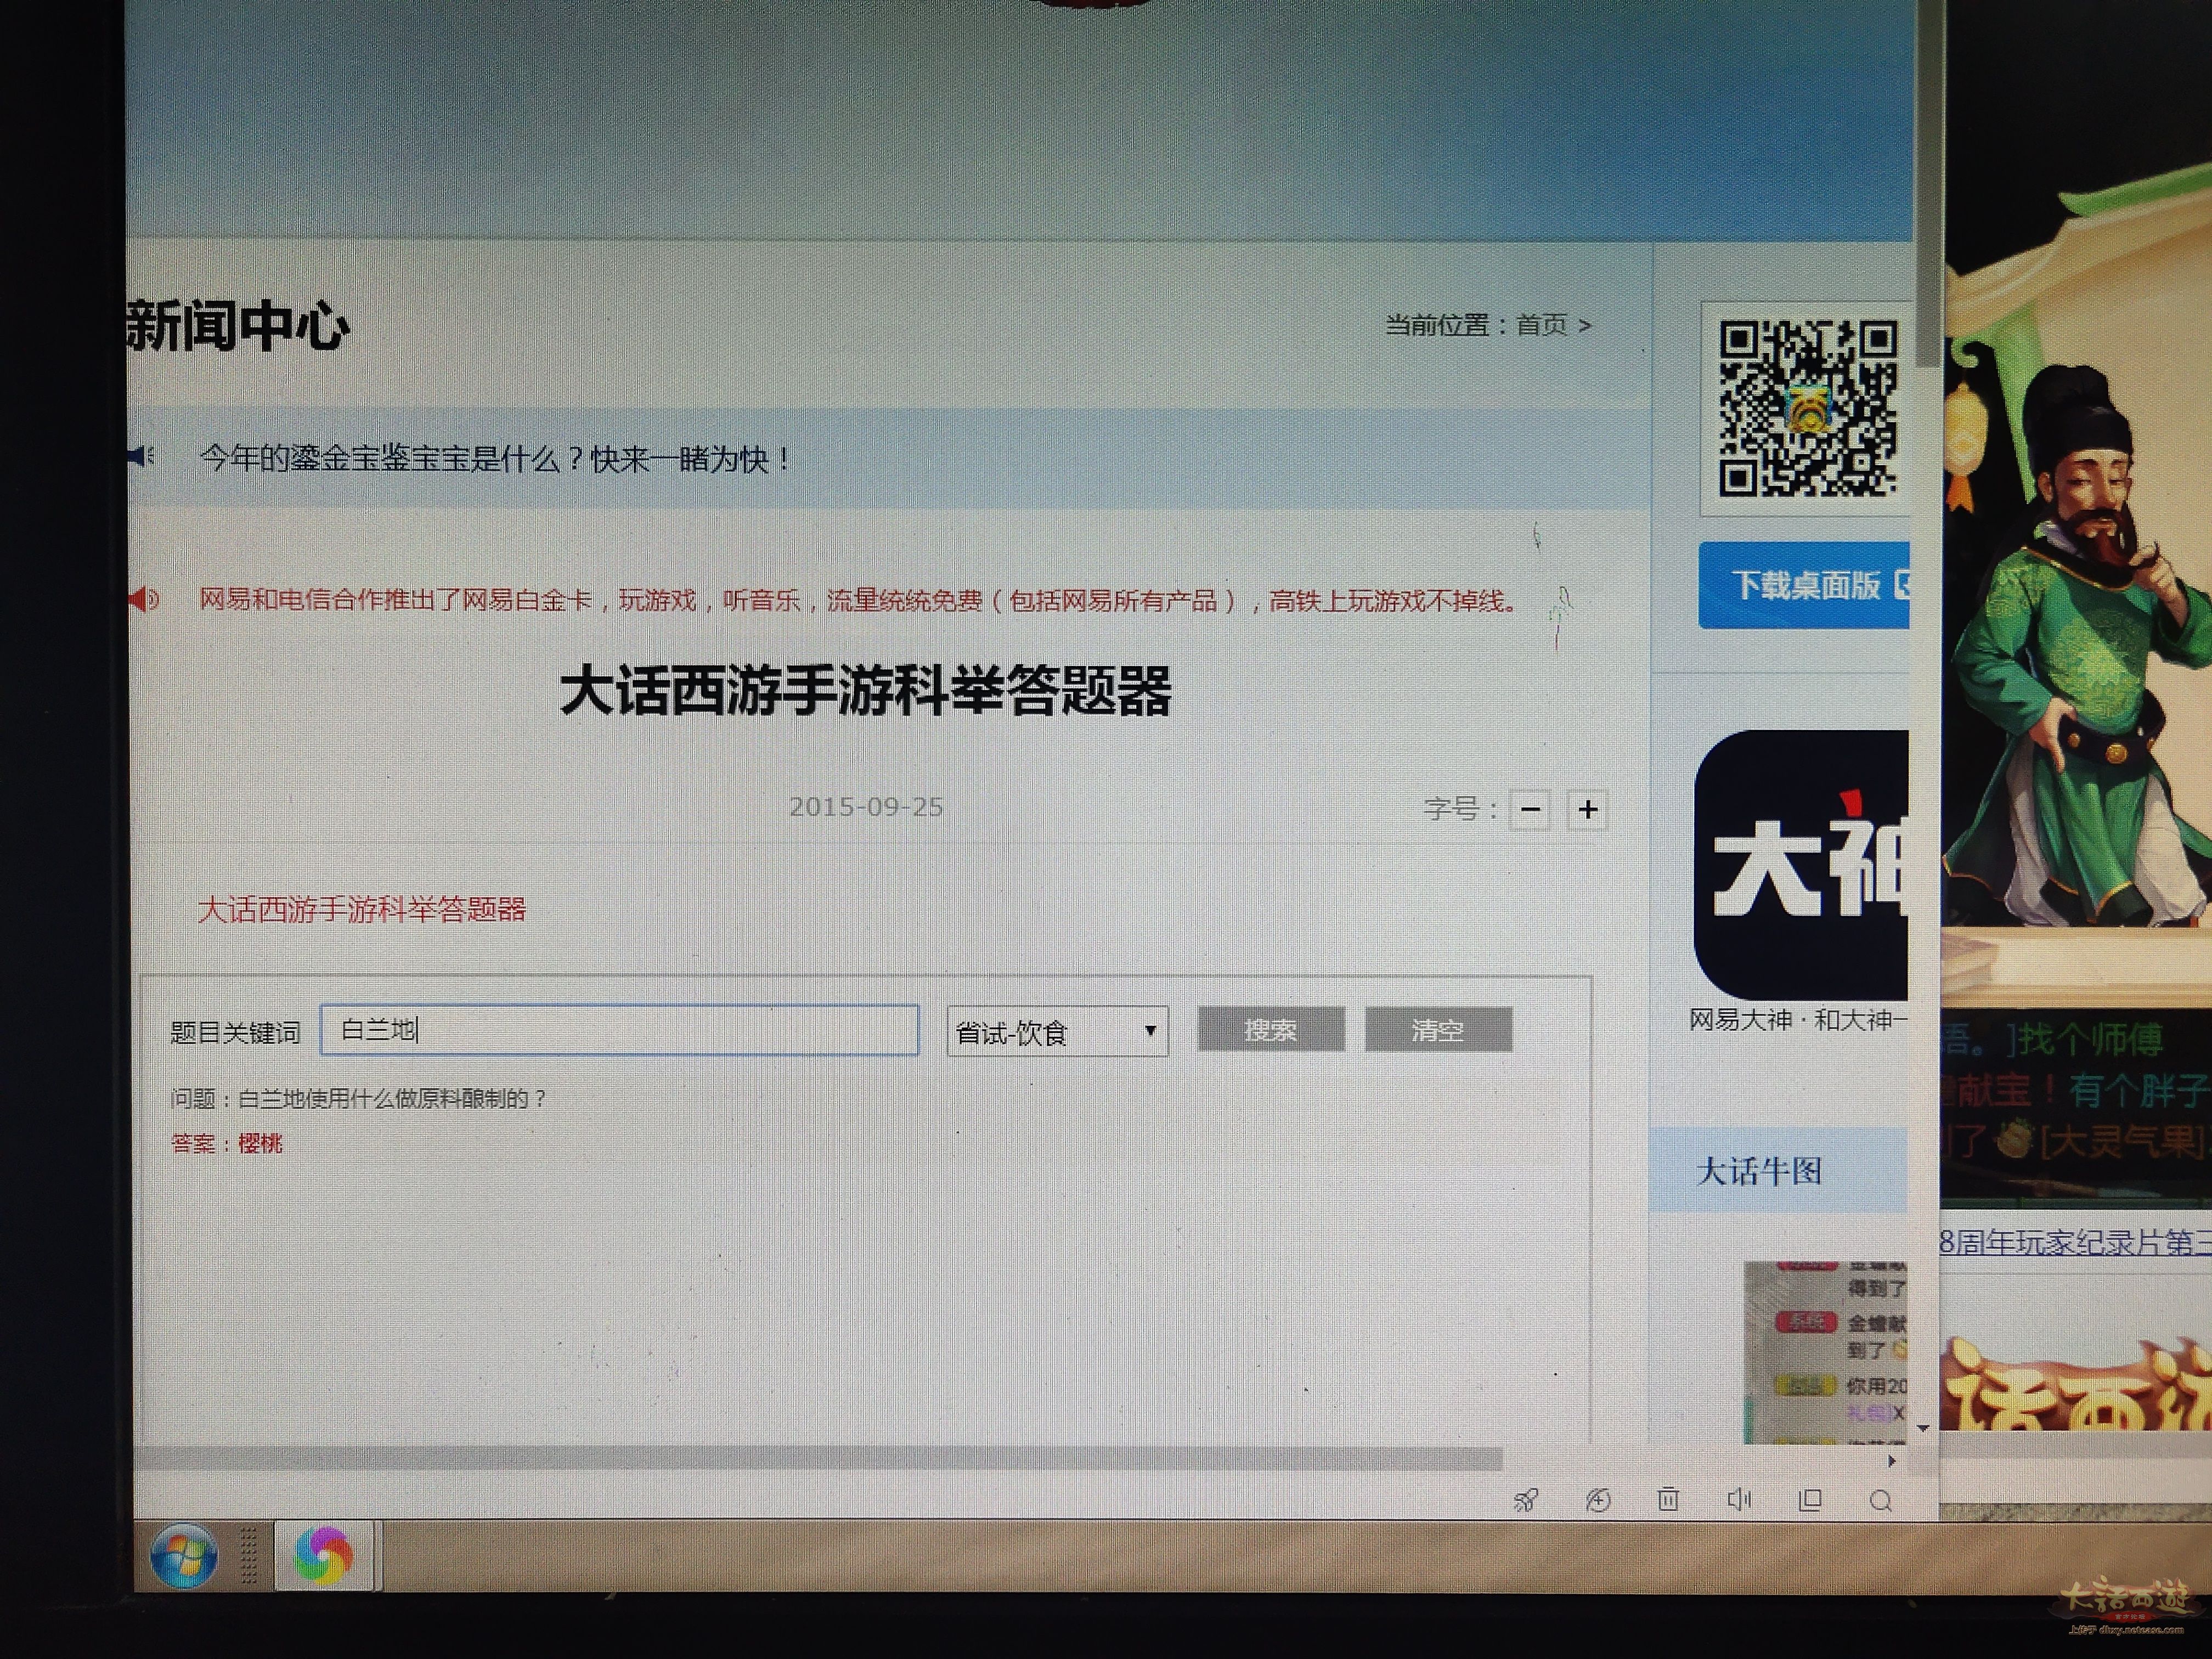Click the 新闻中心 heading

tap(238, 325)
